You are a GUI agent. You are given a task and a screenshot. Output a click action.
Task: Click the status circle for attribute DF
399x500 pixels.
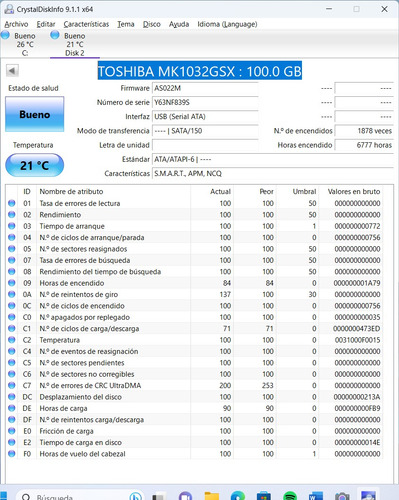[x=12, y=420]
